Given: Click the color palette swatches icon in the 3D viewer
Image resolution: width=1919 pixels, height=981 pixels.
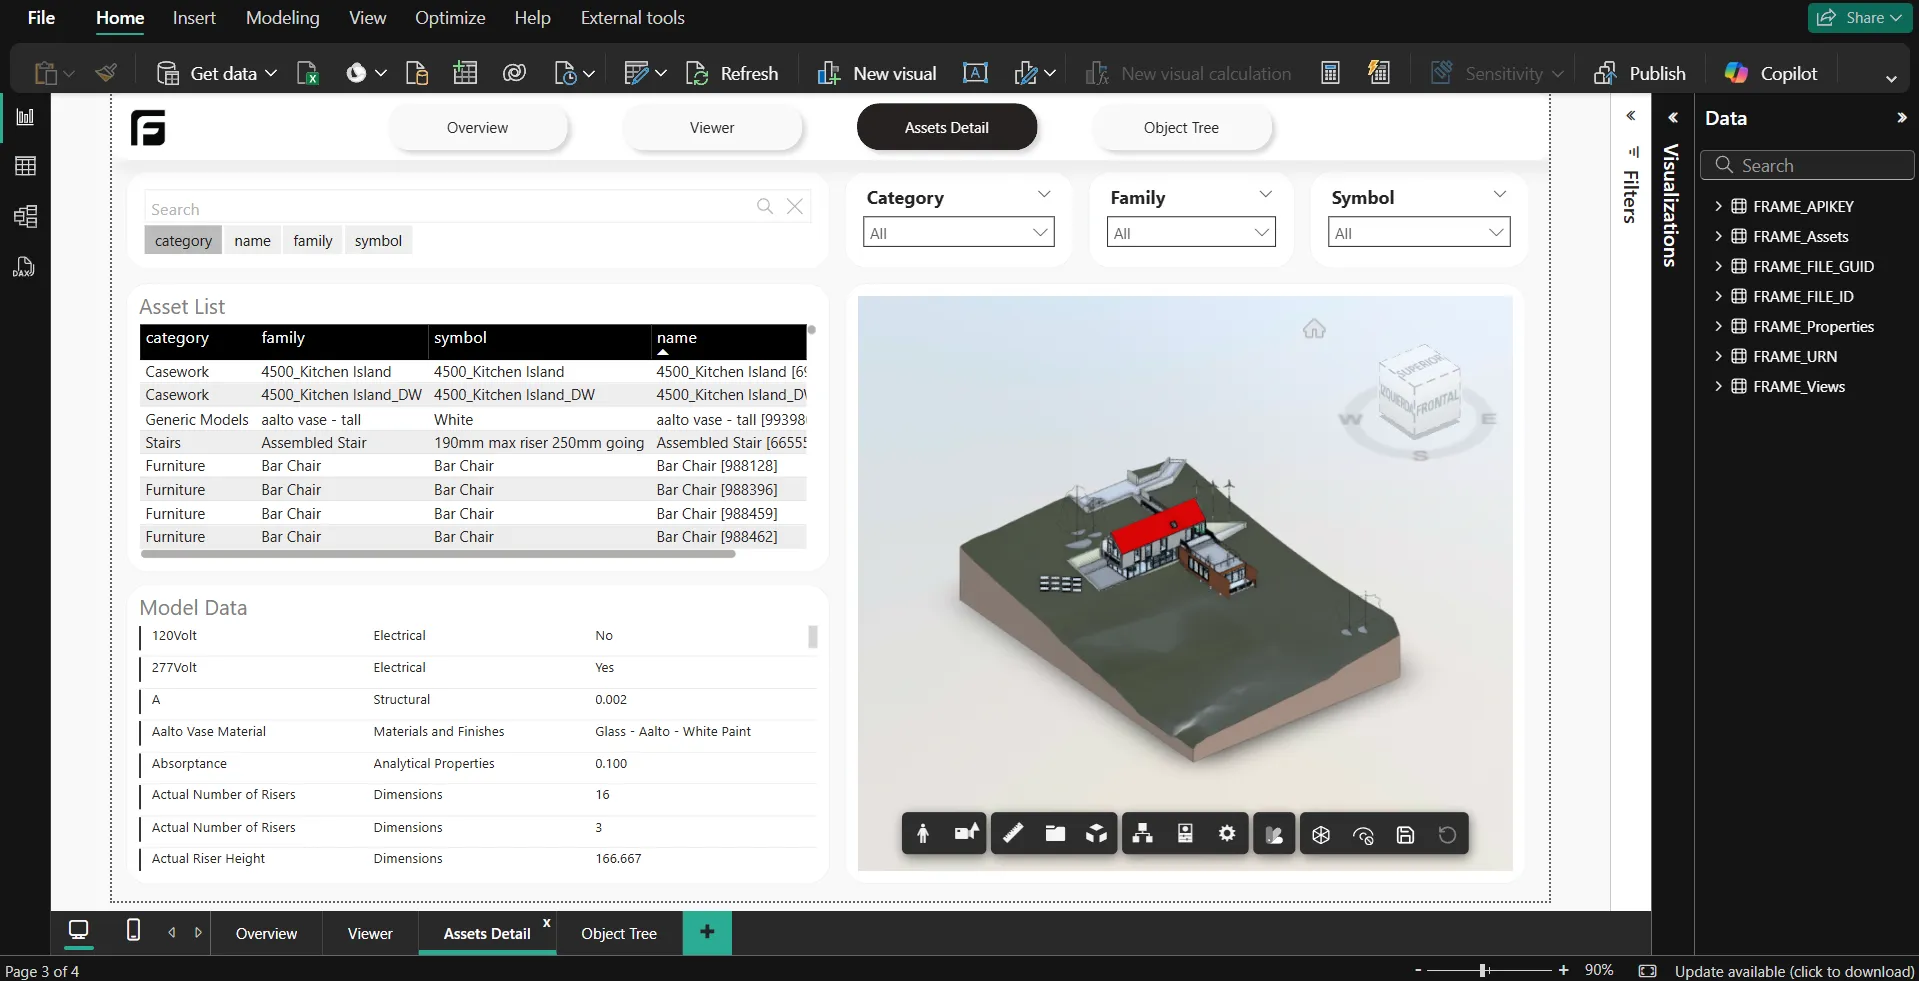Looking at the screenshot, I should [x=1274, y=834].
